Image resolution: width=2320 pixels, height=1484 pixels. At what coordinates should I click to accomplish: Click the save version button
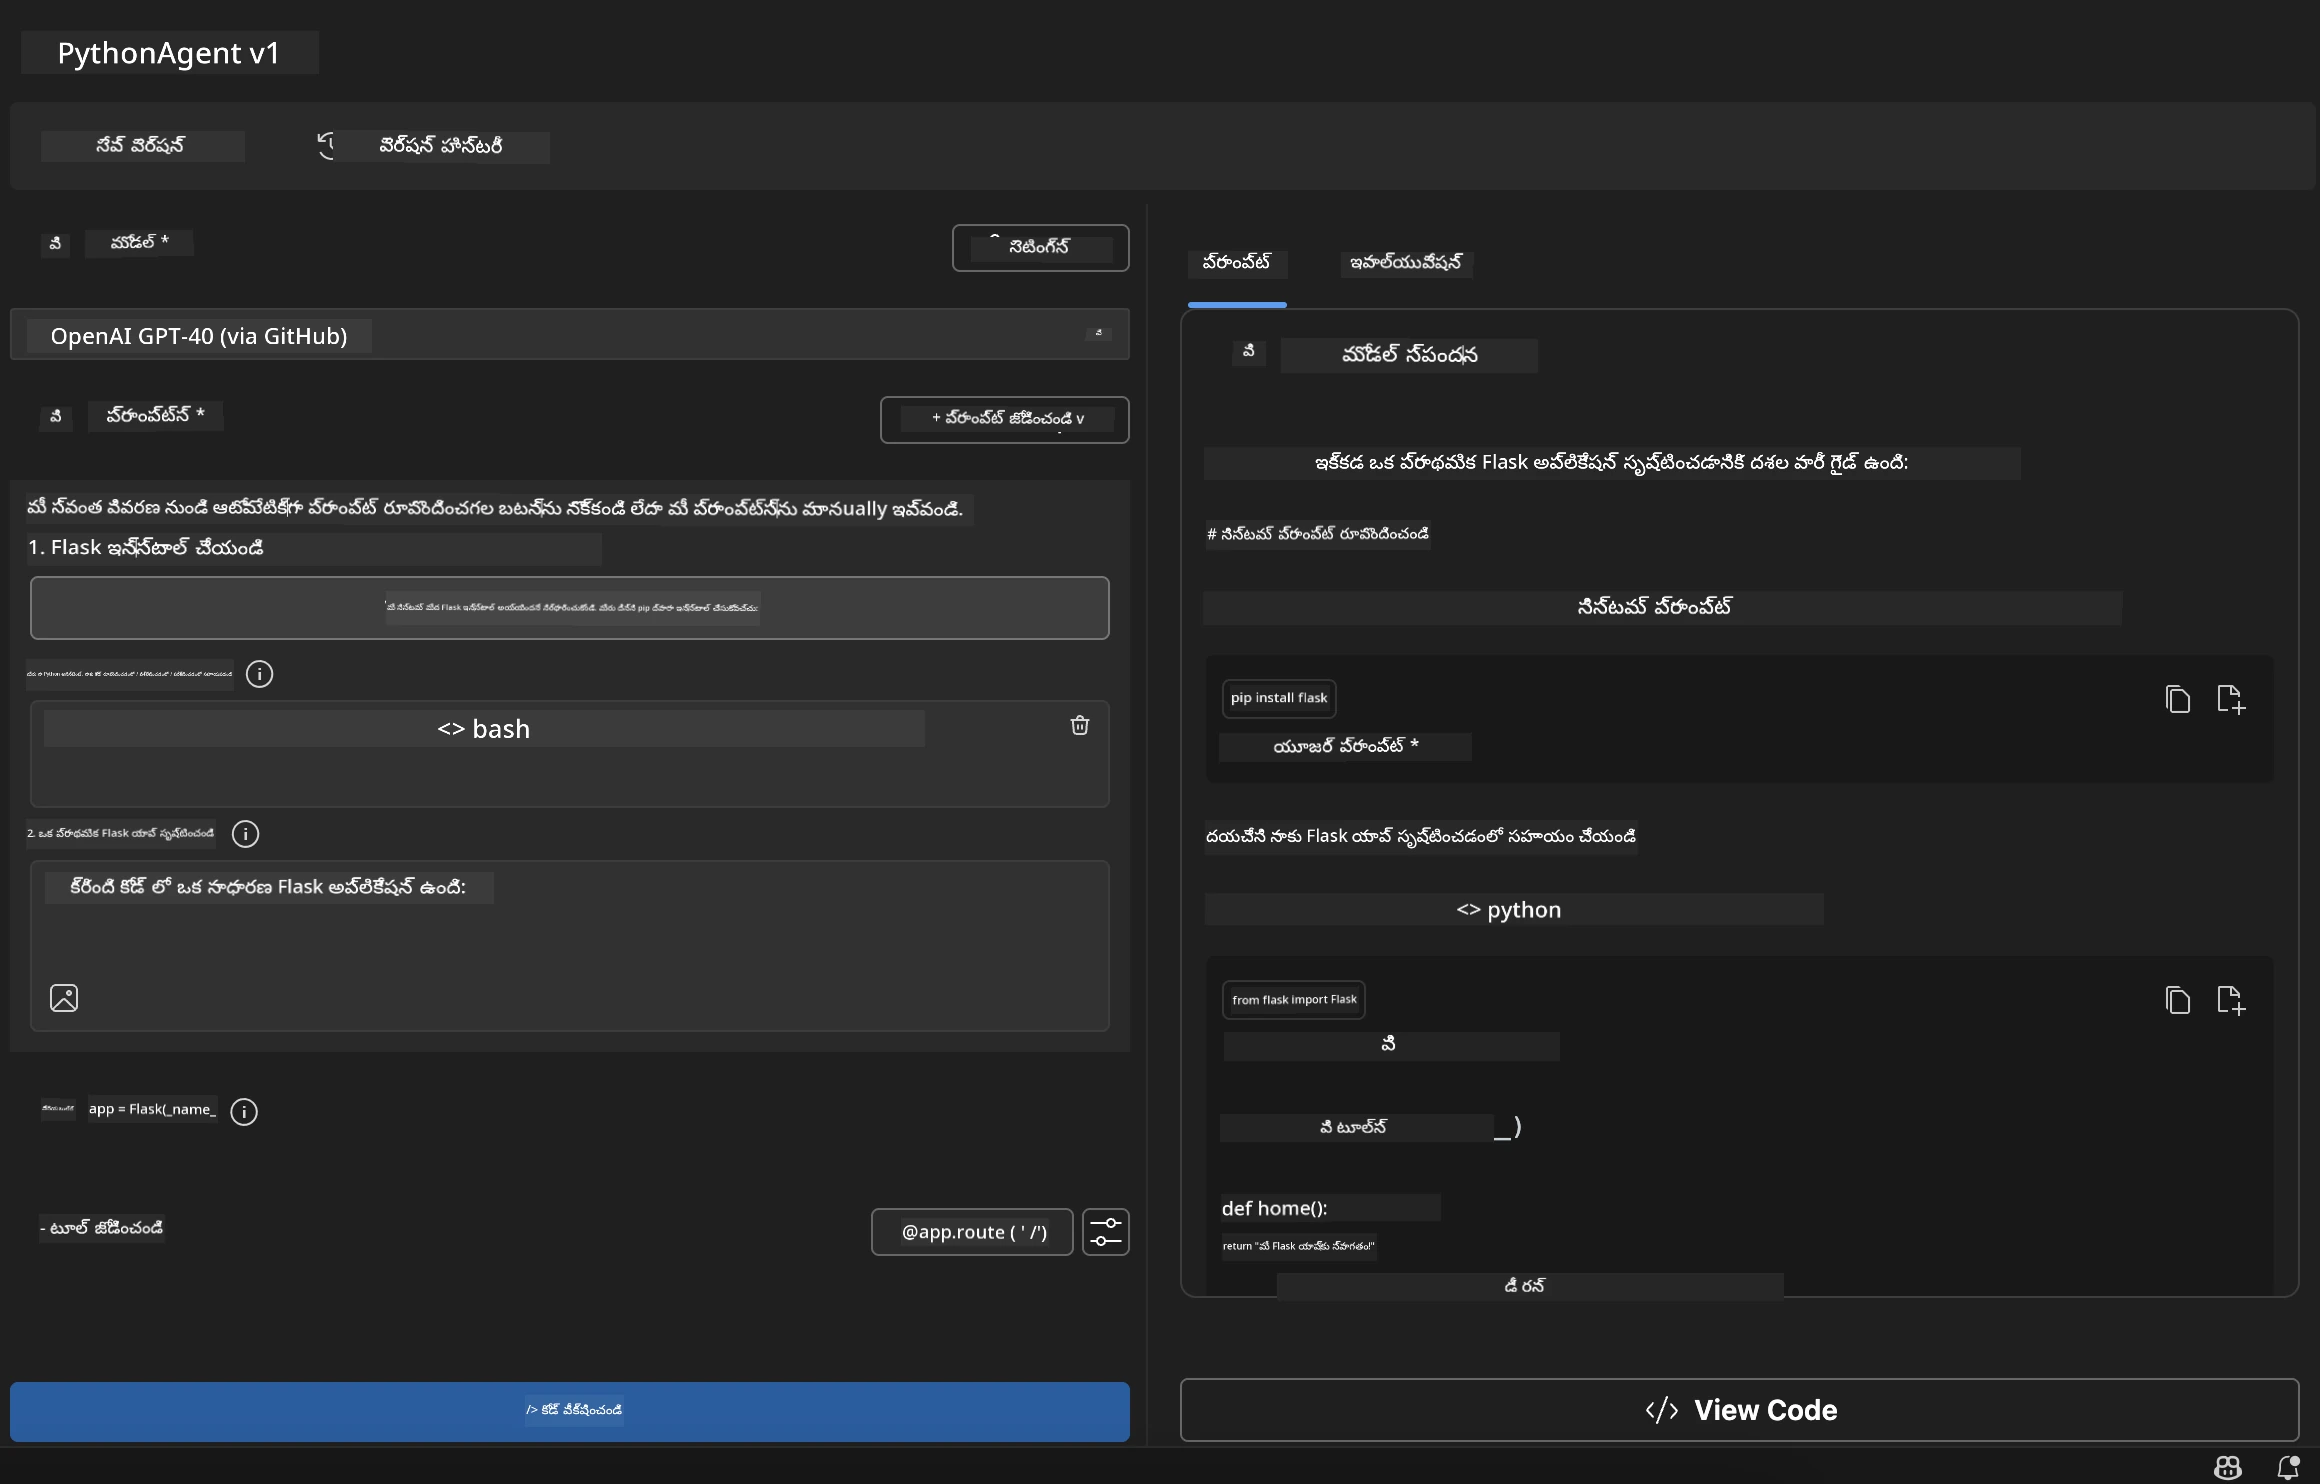[142, 146]
